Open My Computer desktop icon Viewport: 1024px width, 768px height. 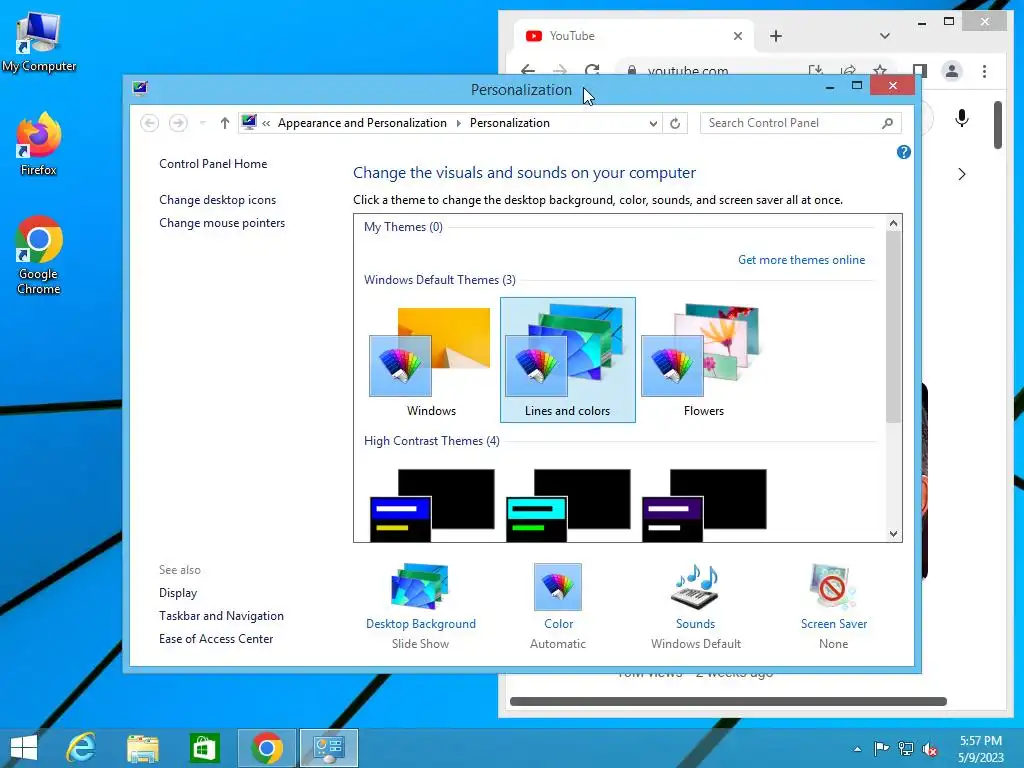click(x=39, y=43)
